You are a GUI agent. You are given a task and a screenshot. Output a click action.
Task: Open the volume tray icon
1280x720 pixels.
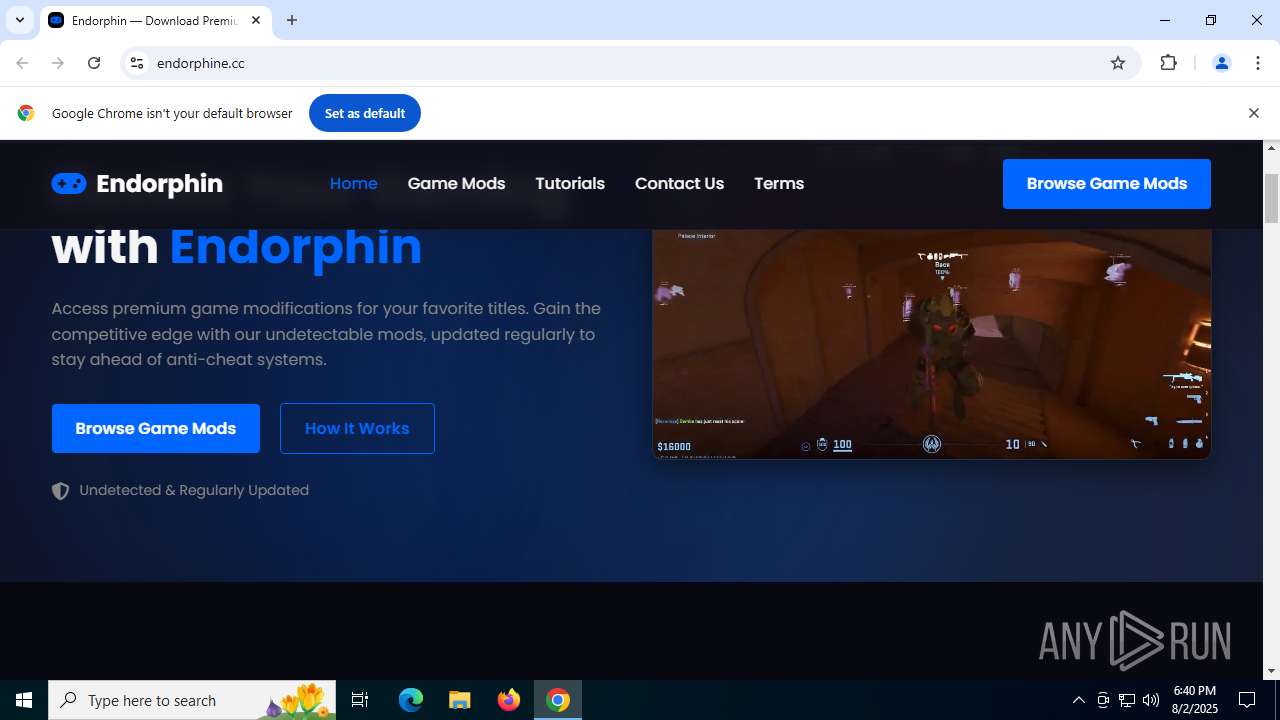coord(1151,700)
